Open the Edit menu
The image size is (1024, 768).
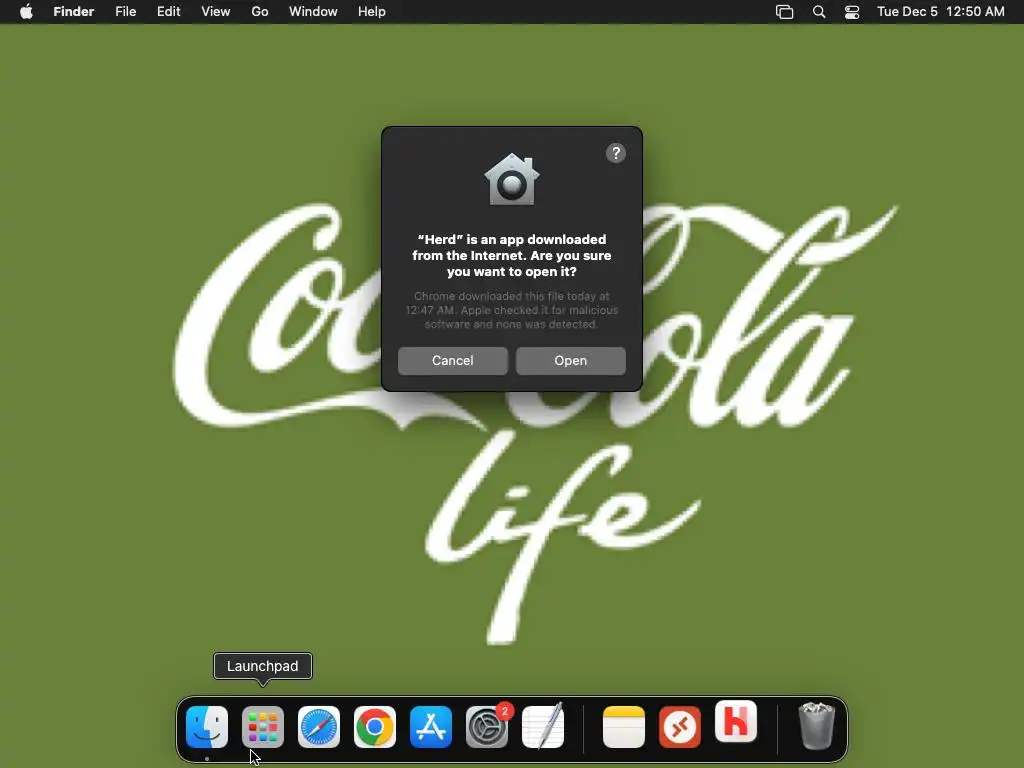click(x=168, y=12)
